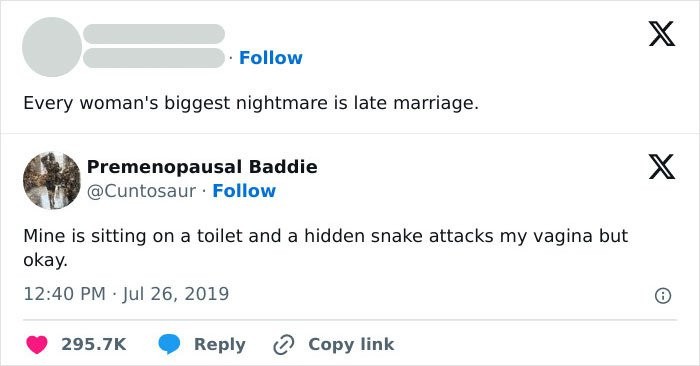Click the X logo on top tweet
This screenshot has width=700, height=366.
tap(662, 33)
